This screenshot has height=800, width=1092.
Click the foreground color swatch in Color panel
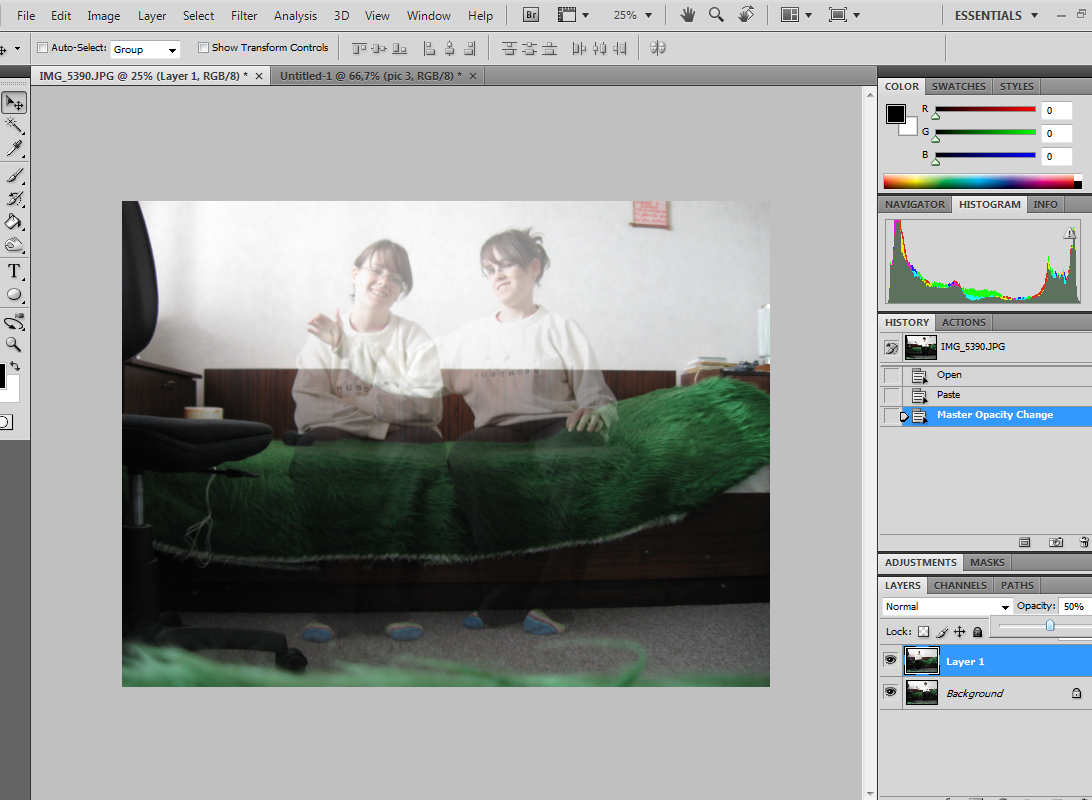[x=896, y=114]
